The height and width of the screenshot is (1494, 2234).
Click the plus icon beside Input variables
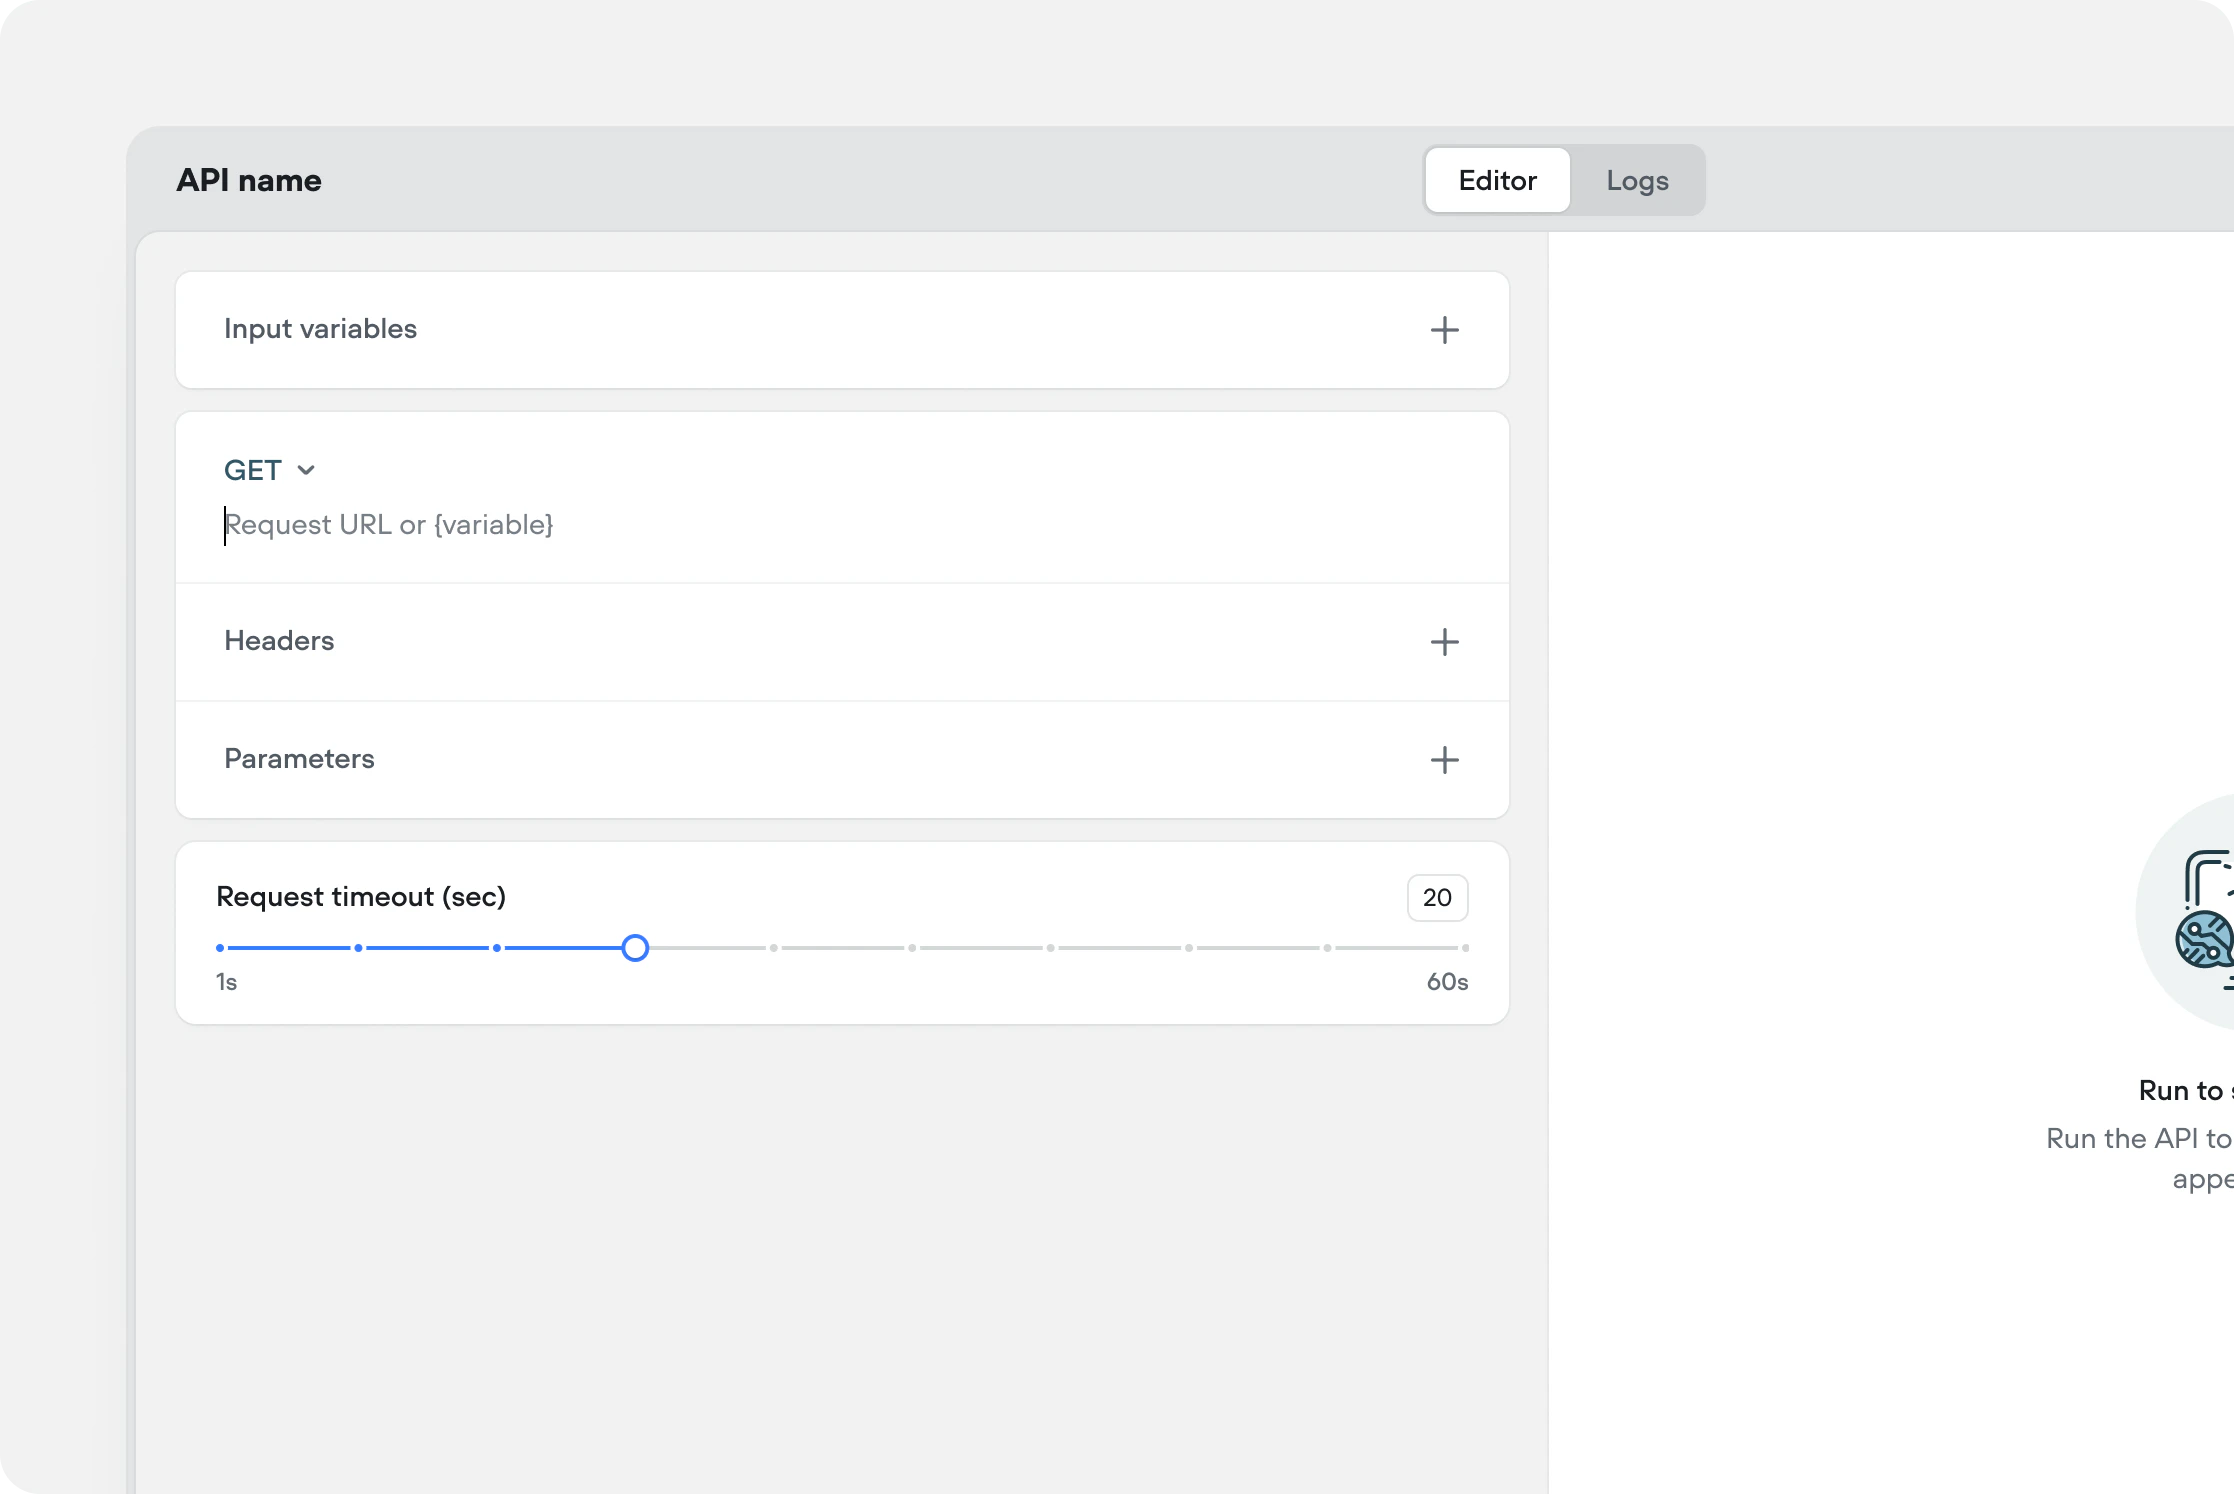tap(1444, 330)
